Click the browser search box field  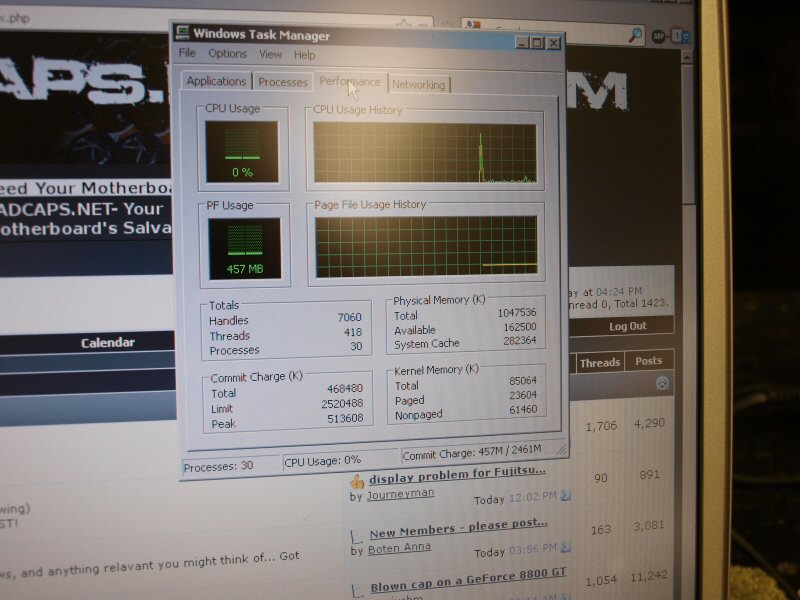pos(554,32)
